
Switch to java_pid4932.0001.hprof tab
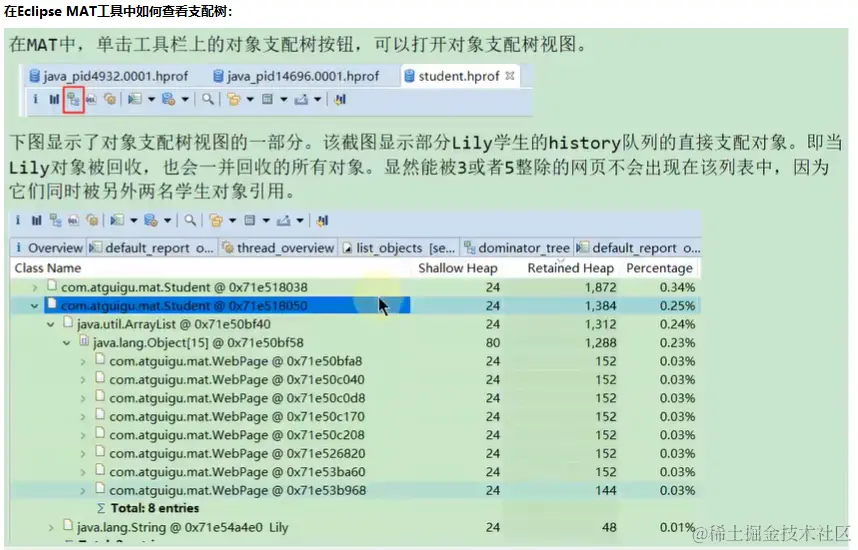click(108, 76)
